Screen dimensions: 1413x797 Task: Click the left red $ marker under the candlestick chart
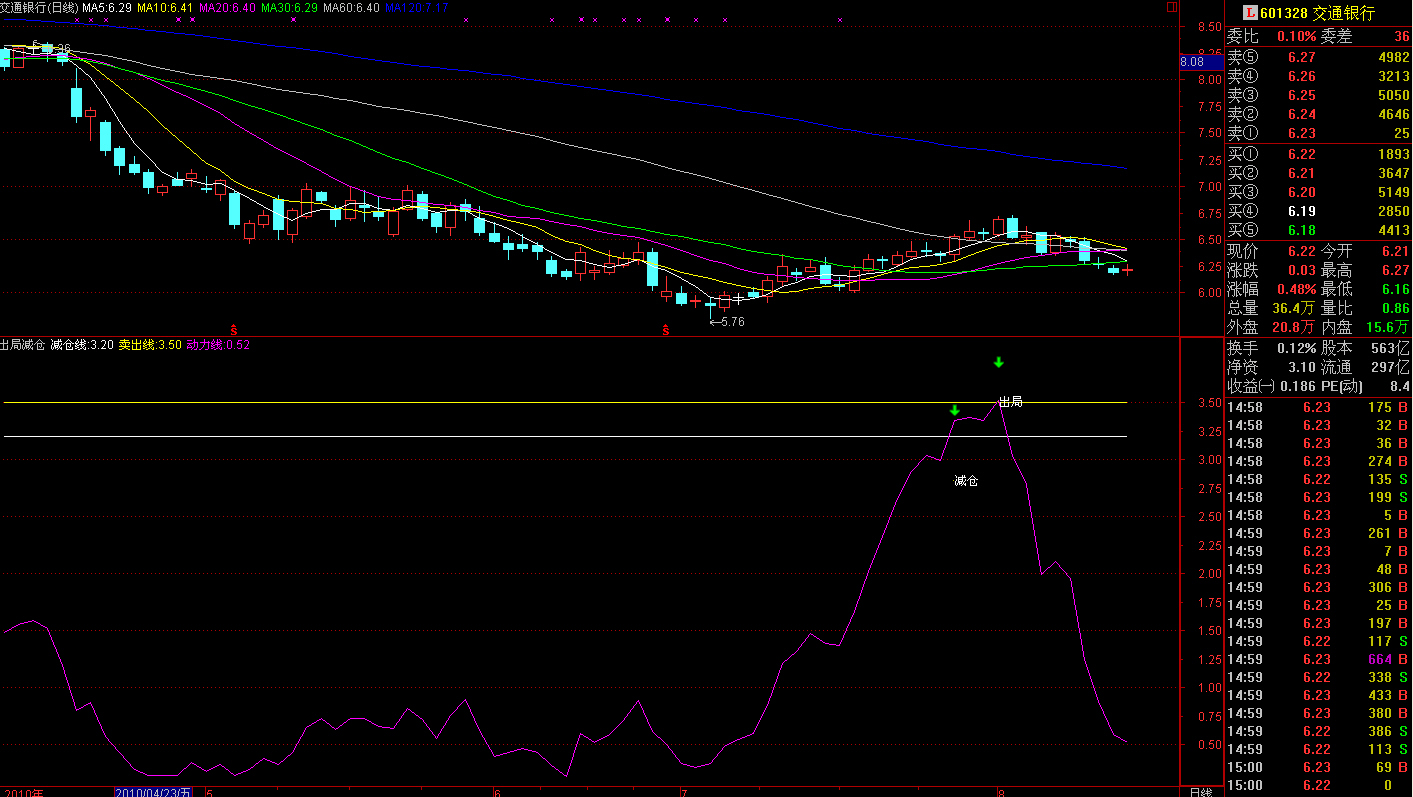point(234,329)
